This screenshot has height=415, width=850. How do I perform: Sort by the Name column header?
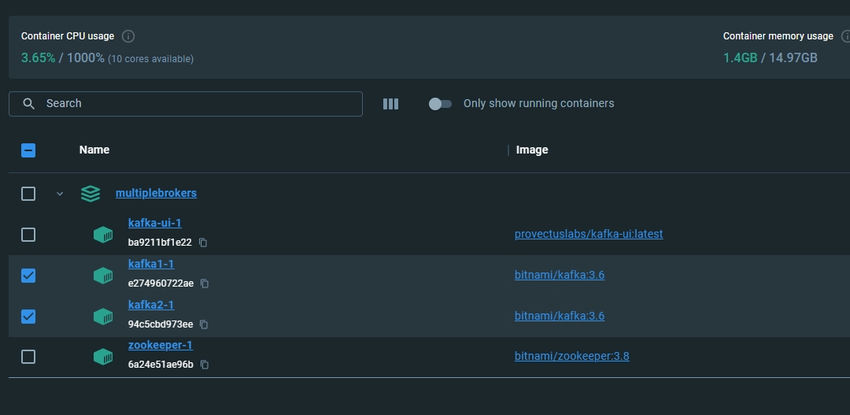(94, 150)
